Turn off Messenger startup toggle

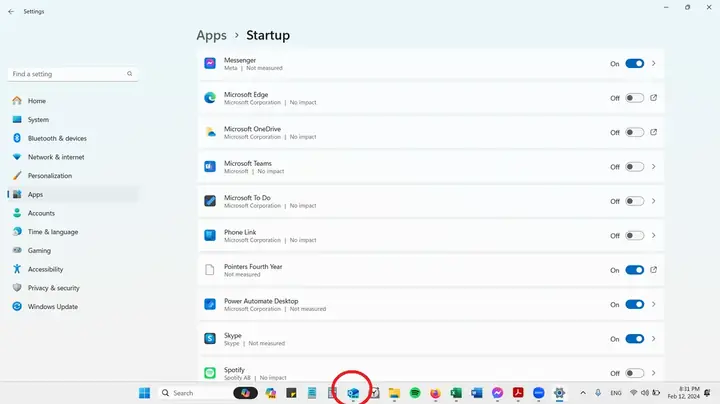pyautogui.click(x=635, y=63)
